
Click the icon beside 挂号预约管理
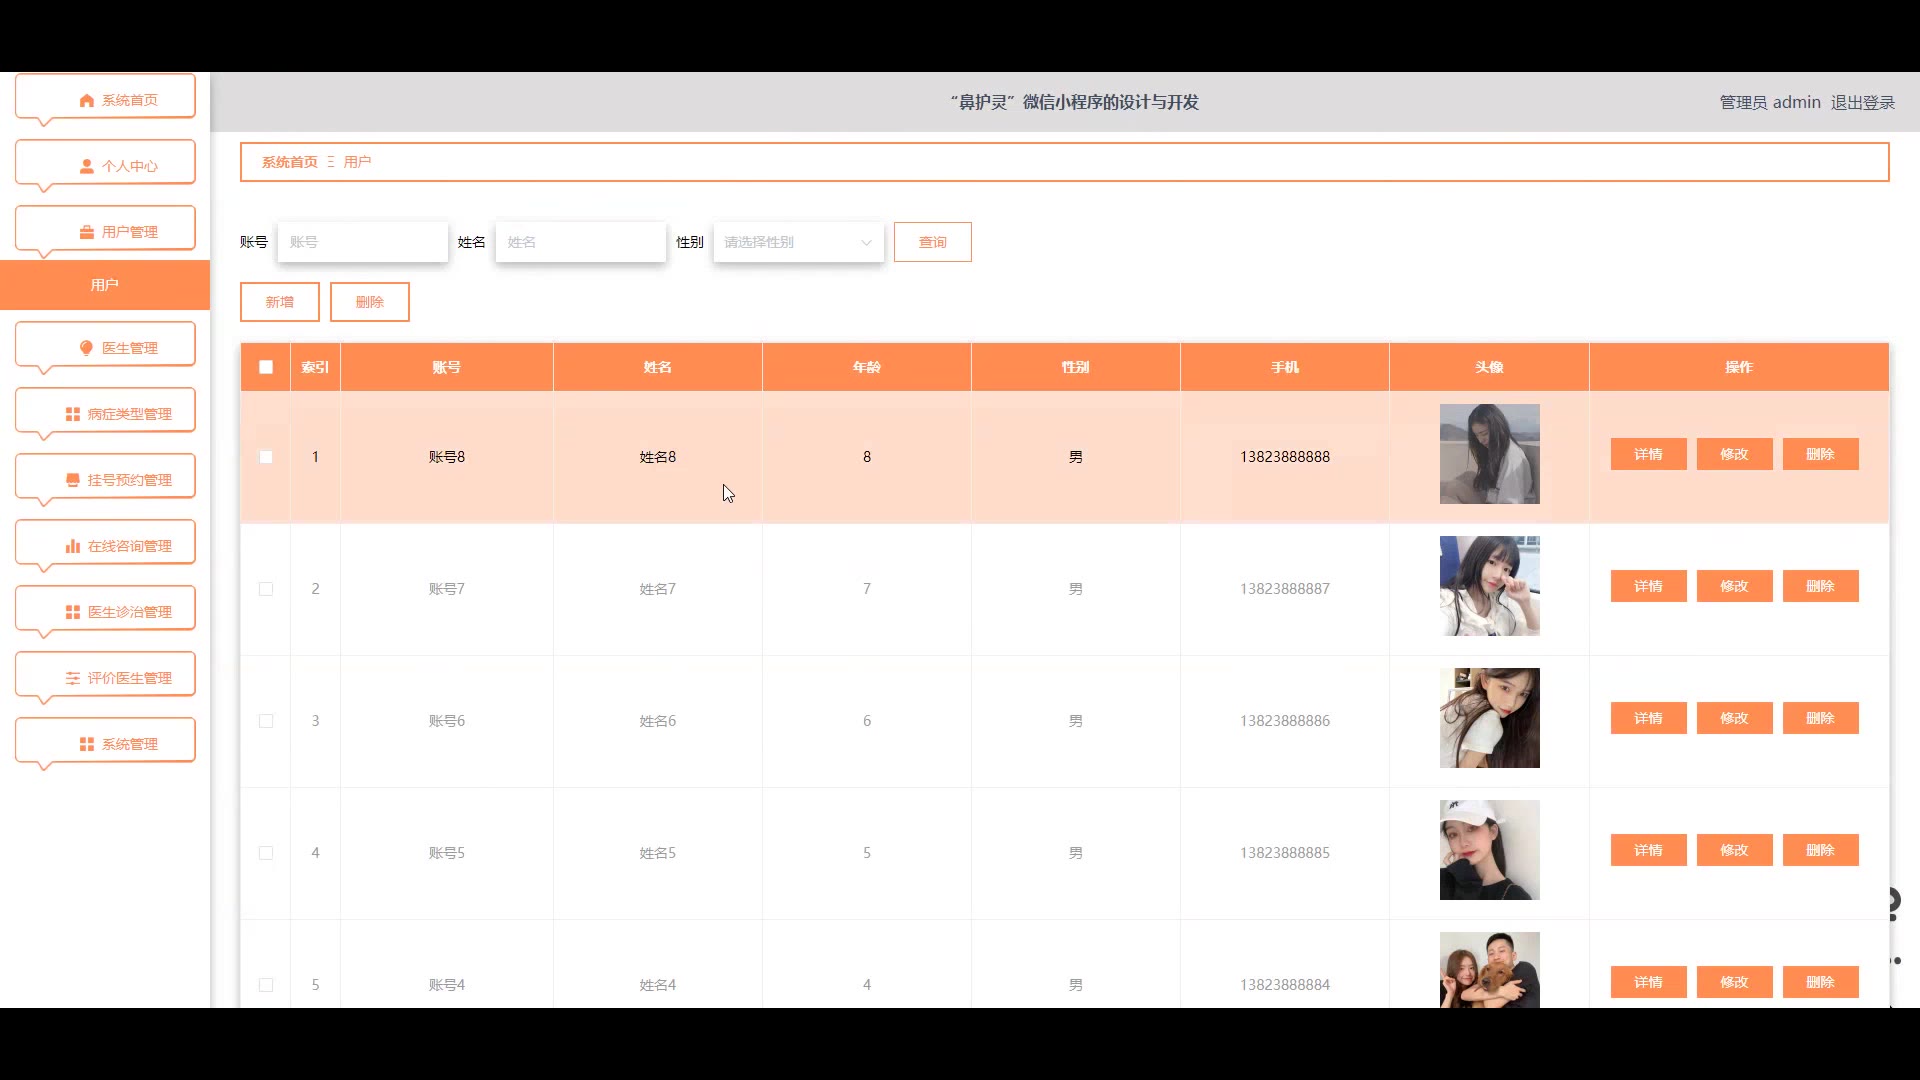[x=73, y=480]
